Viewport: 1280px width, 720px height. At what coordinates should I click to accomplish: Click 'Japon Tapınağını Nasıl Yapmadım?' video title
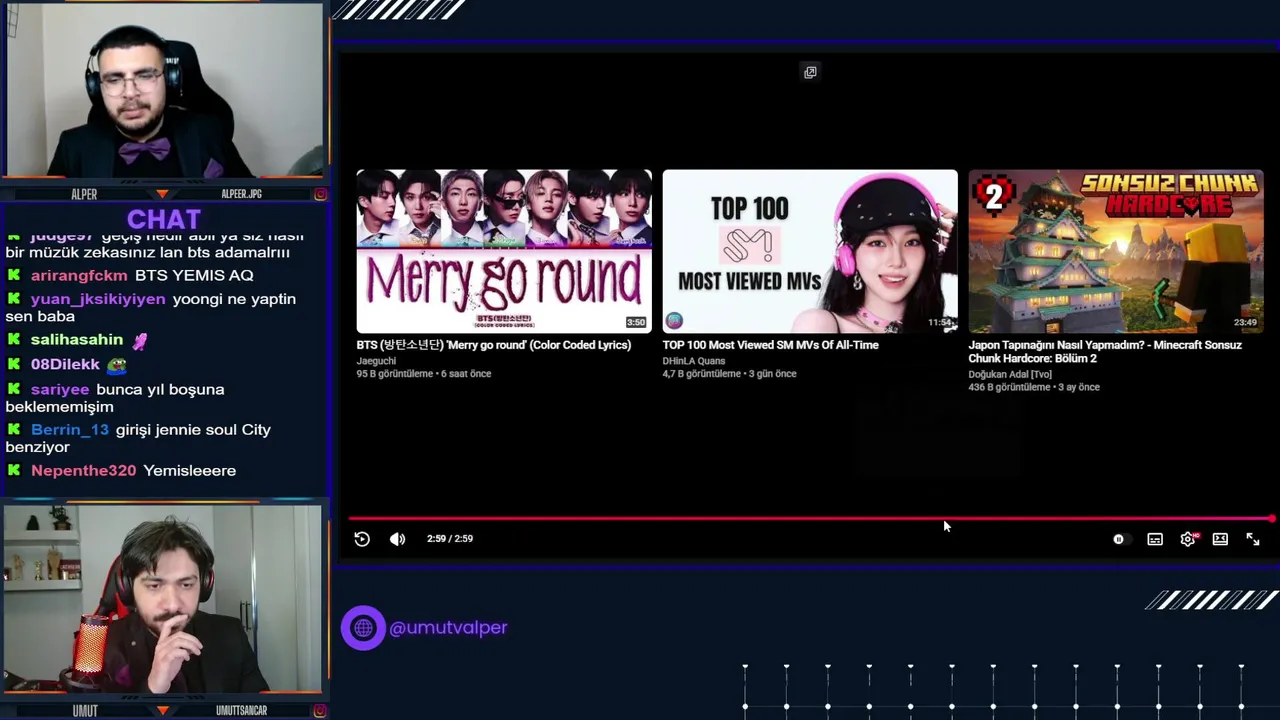click(1105, 351)
